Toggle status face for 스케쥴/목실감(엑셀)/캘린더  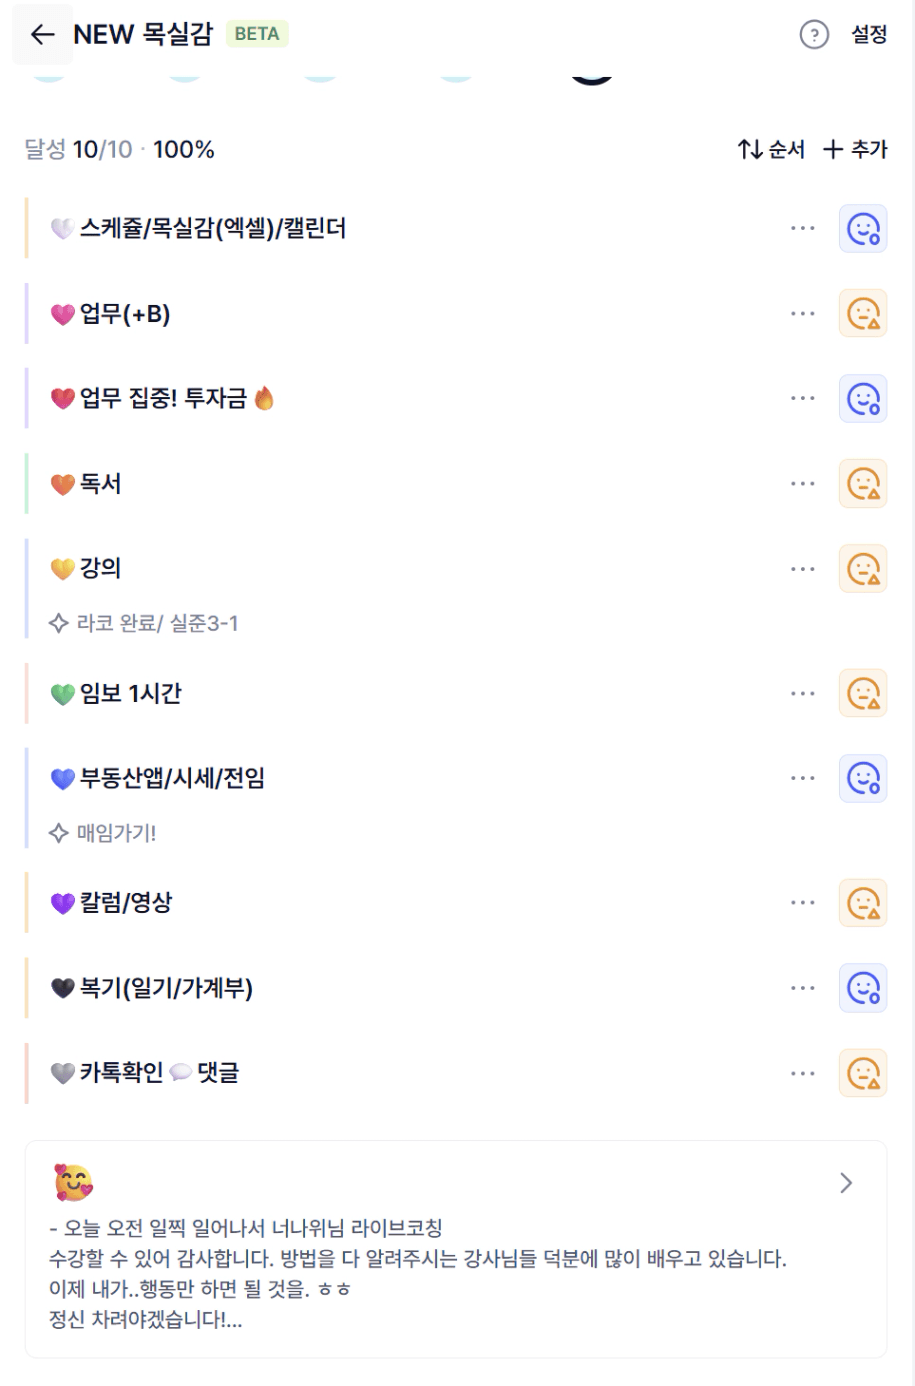(862, 229)
